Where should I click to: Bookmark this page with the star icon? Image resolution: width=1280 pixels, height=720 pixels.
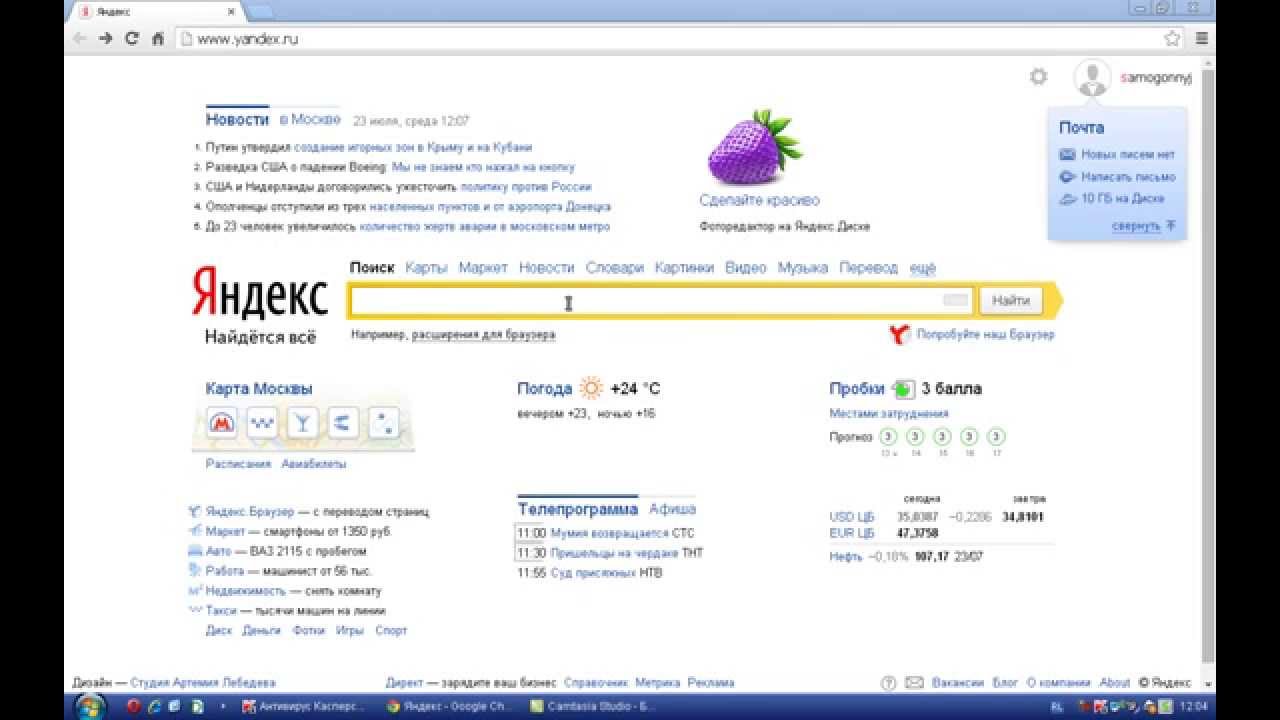1172,39
